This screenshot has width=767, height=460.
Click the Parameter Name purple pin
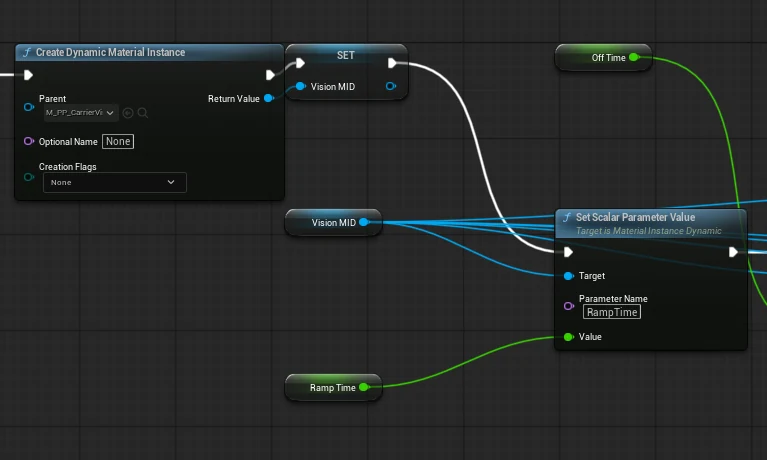click(x=568, y=306)
